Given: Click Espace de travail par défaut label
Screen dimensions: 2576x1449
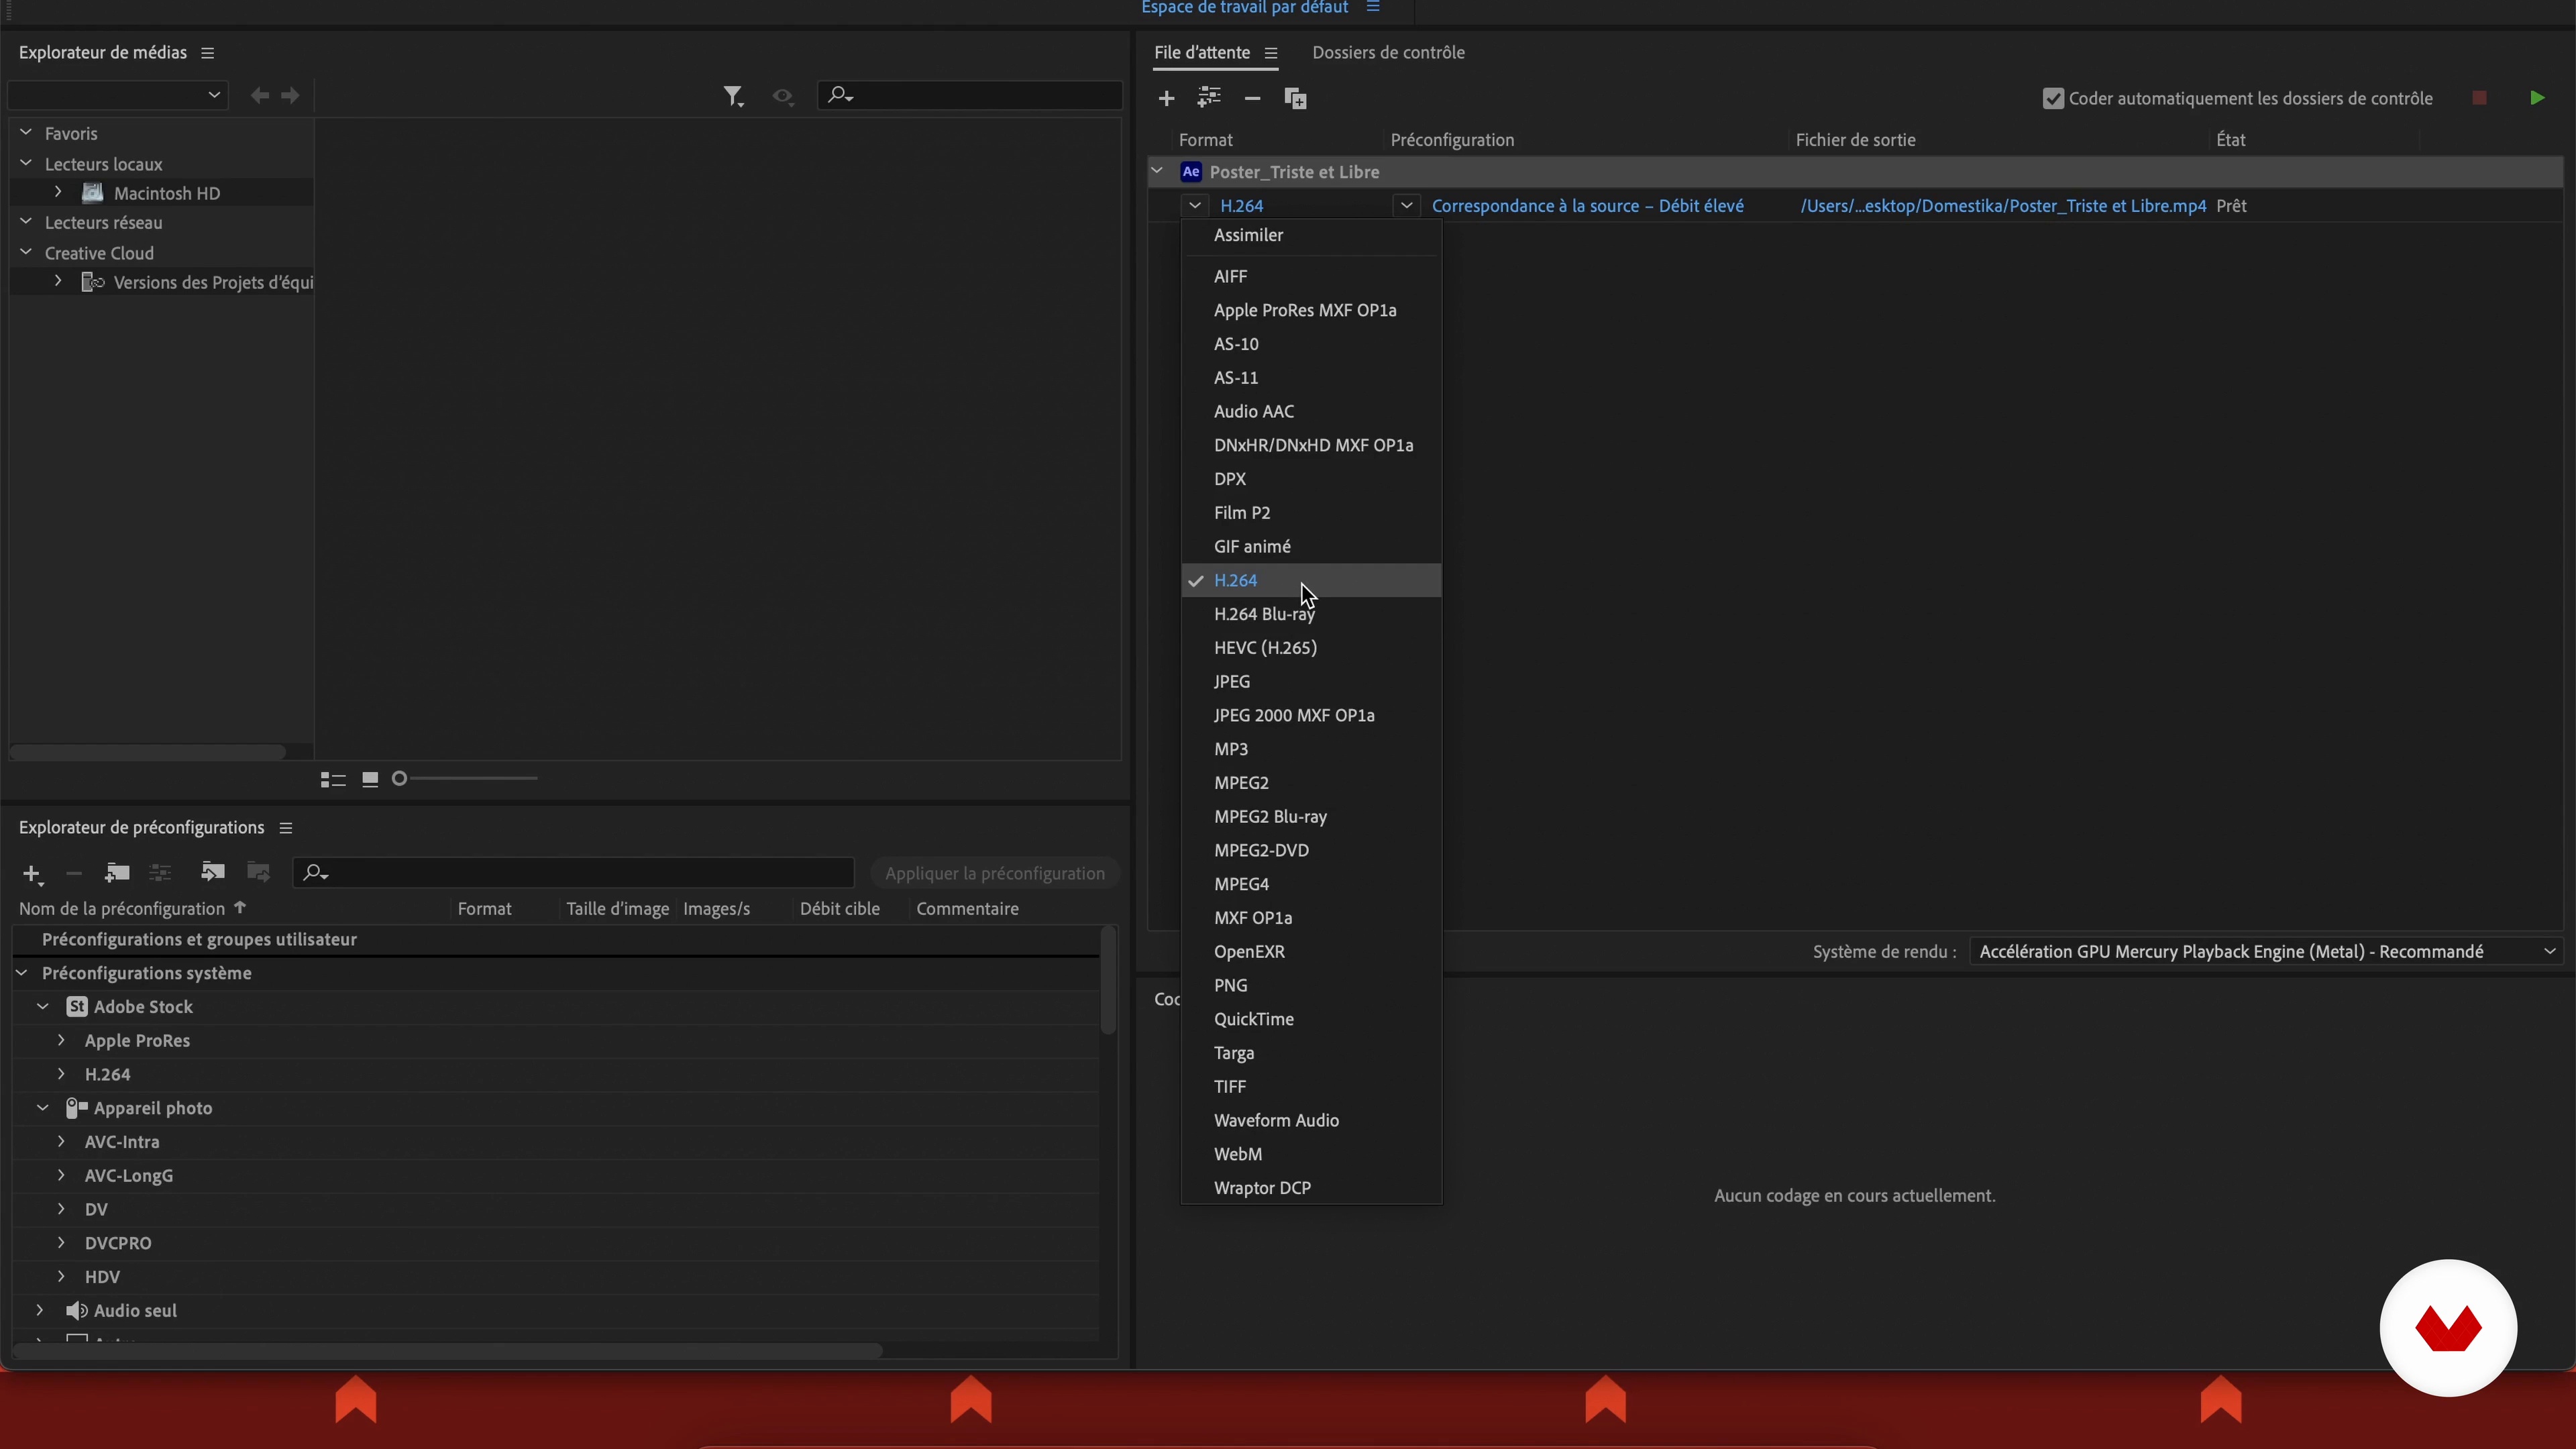Looking at the screenshot, I should click(1245, 8).
